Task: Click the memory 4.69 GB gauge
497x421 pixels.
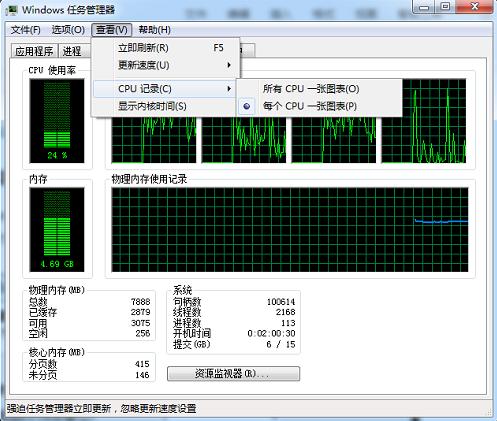Action: click(x=57, y=230)
